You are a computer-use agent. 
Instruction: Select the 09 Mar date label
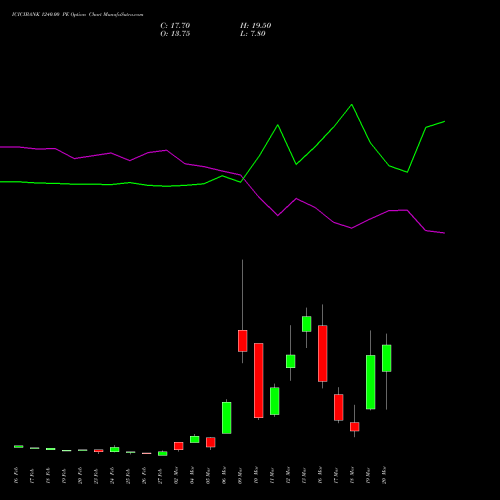coord(240,475)
